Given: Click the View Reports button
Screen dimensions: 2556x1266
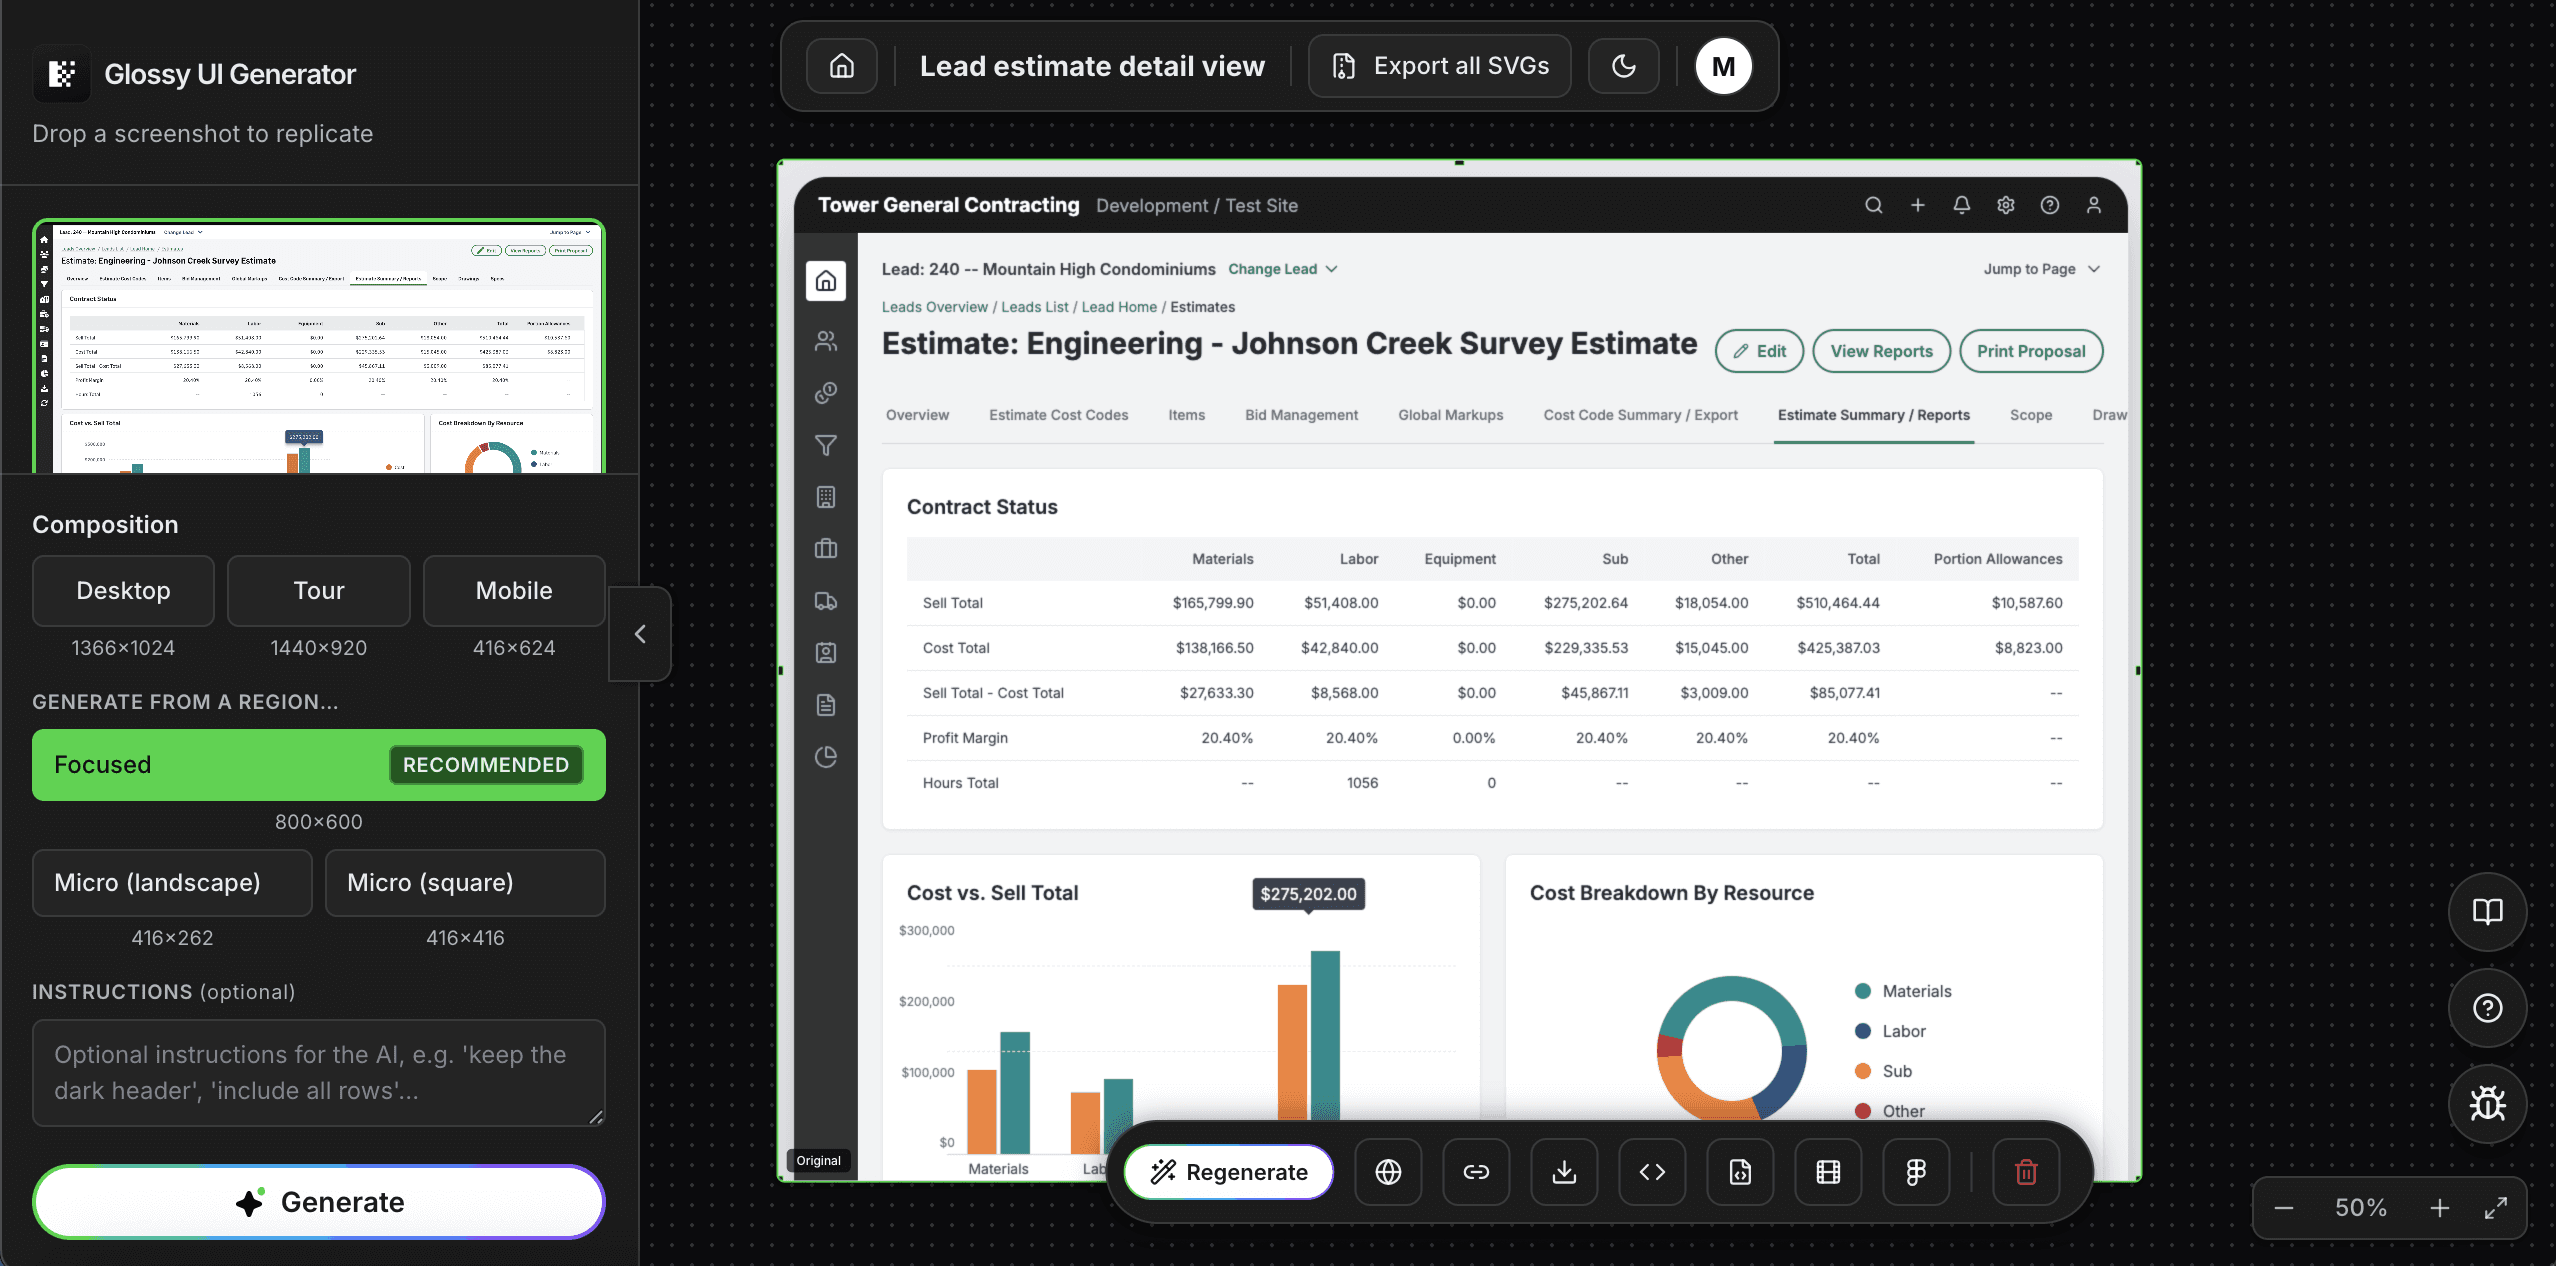Looking at the screenshot, I should (1881, 351).
